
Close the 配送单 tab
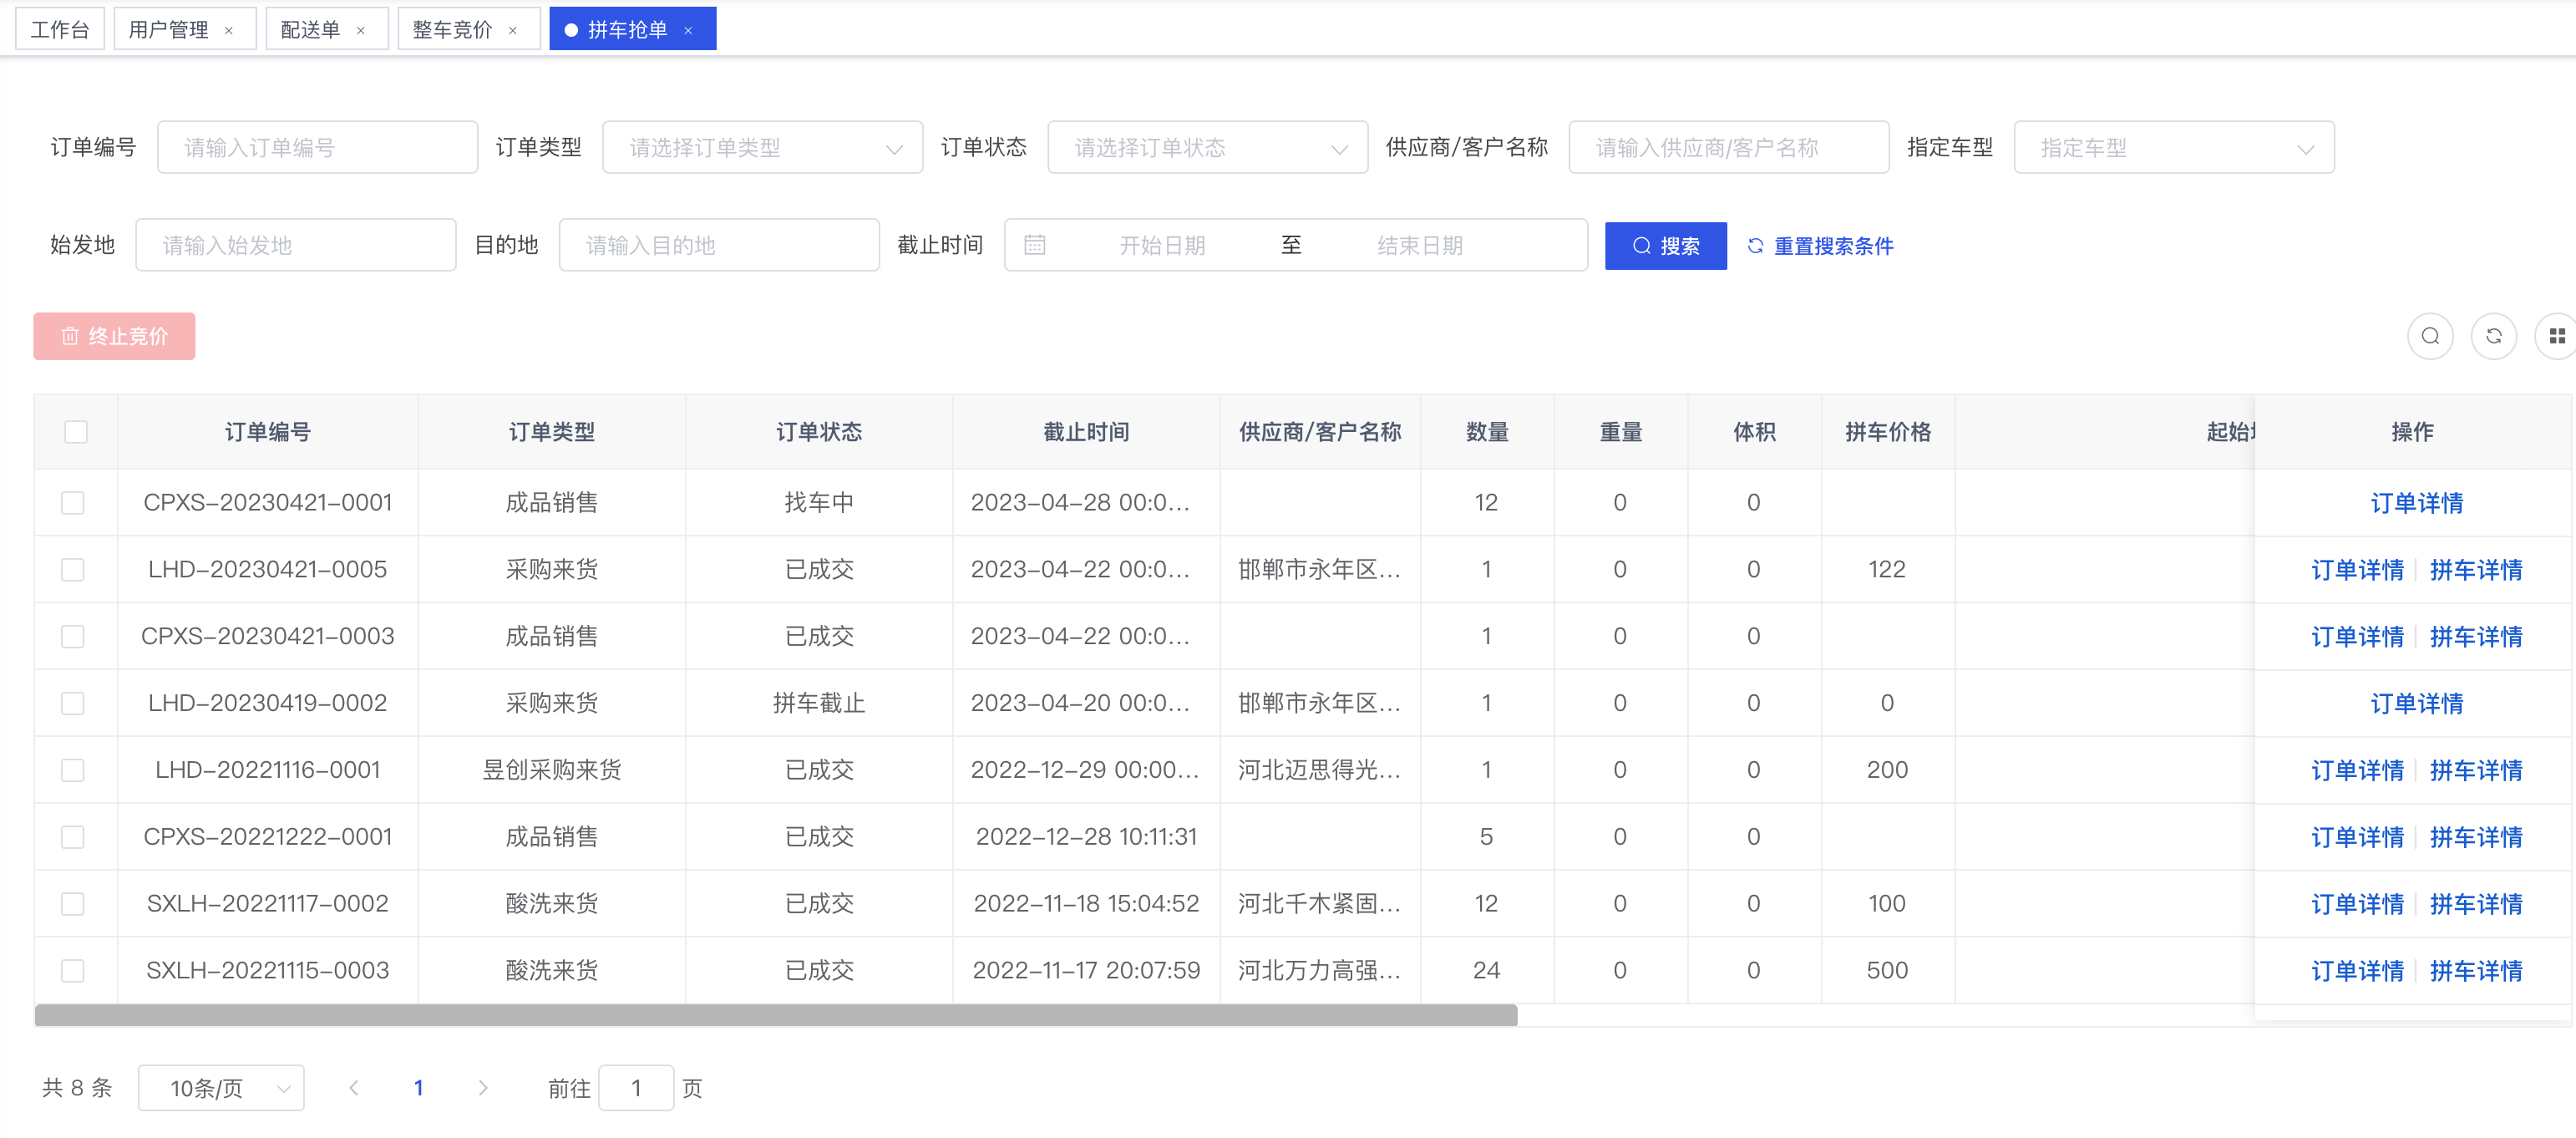[361, 30]
